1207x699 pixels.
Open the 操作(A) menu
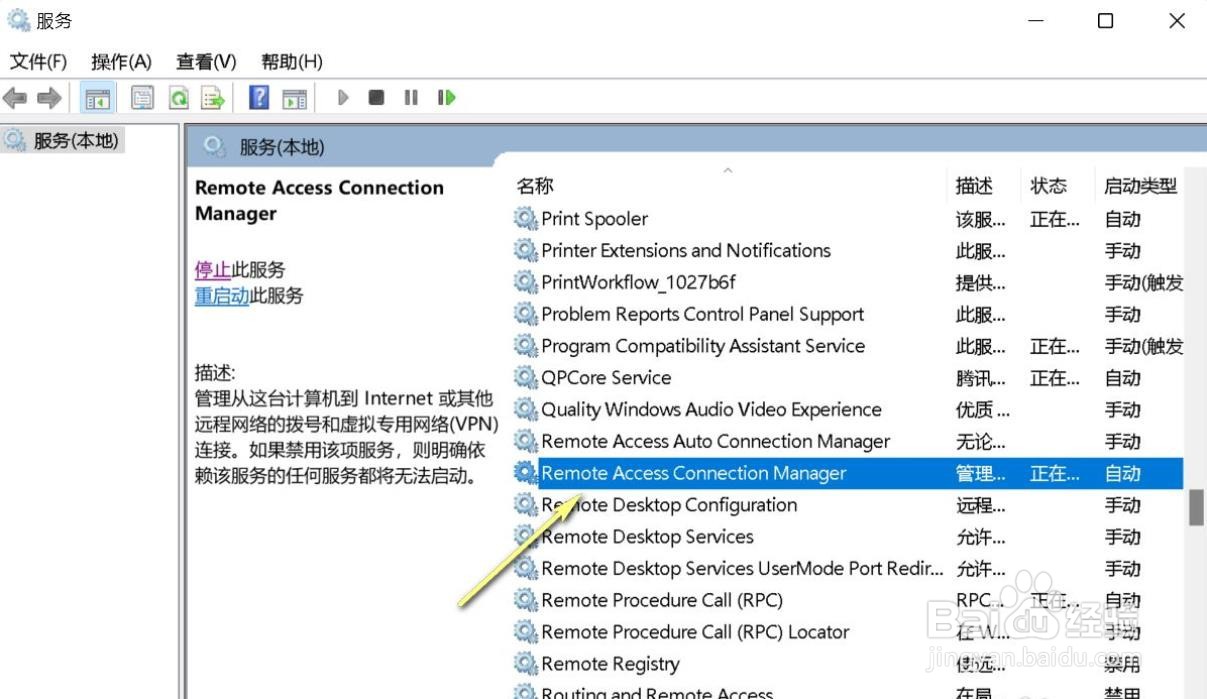pyautogui.click(x=121, y=62)
